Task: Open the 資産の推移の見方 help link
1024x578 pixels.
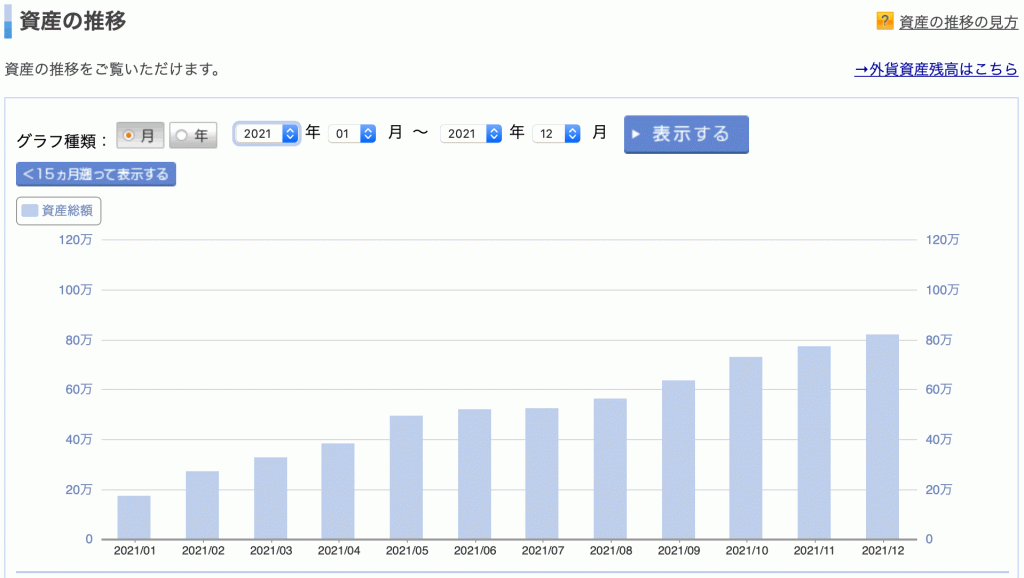Action: 958,22
